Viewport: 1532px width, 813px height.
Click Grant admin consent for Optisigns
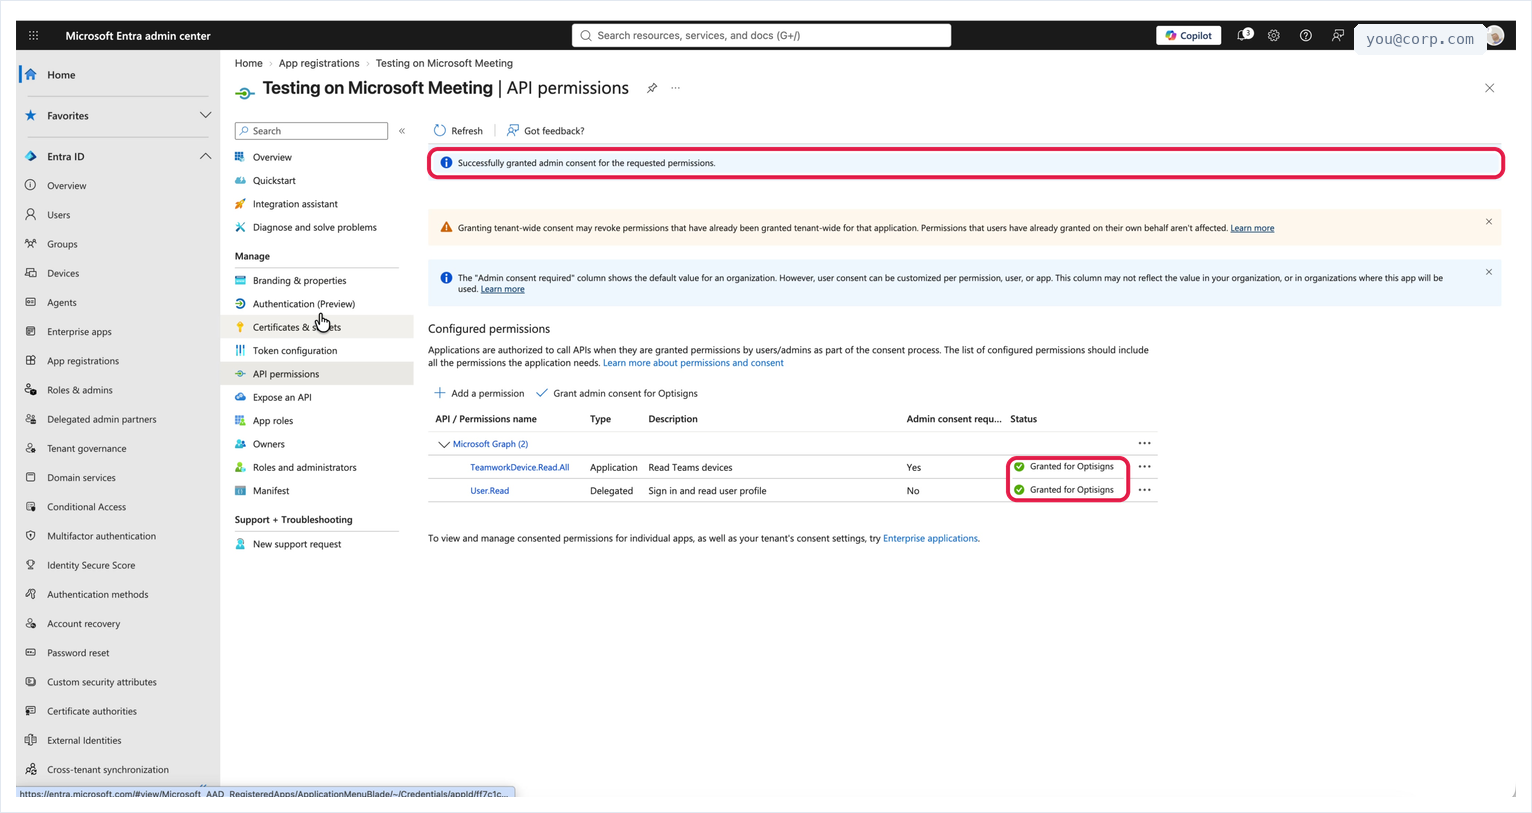[617, 393]
